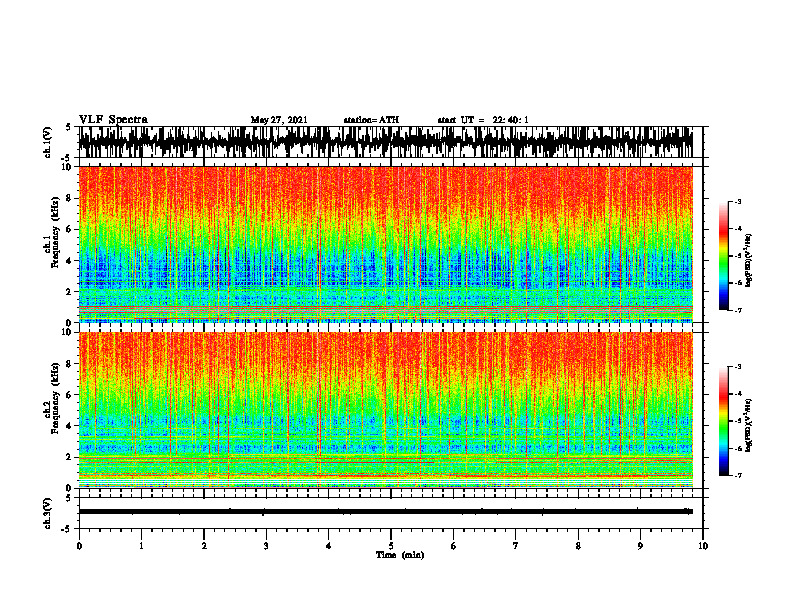Screen dimensions: 792x612
Task: Click the "Time (min)" axis label
Action: pyautogui.click(x=400, y=555)
